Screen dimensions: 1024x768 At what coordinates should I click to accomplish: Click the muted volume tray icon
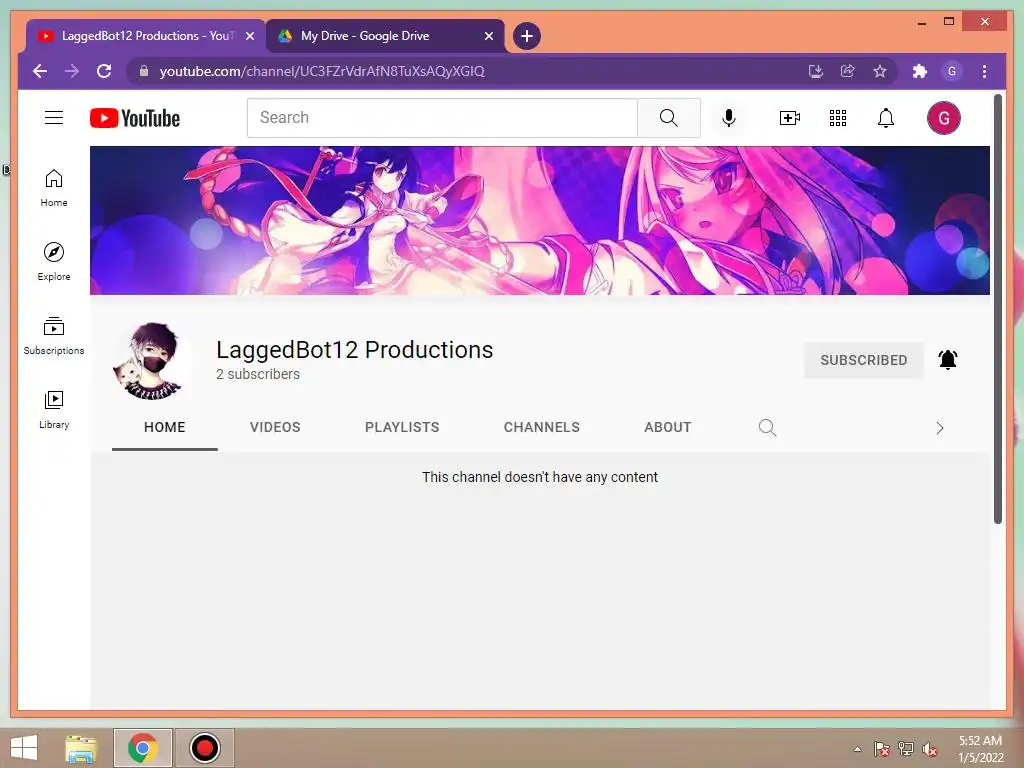[x=929, y=749]
